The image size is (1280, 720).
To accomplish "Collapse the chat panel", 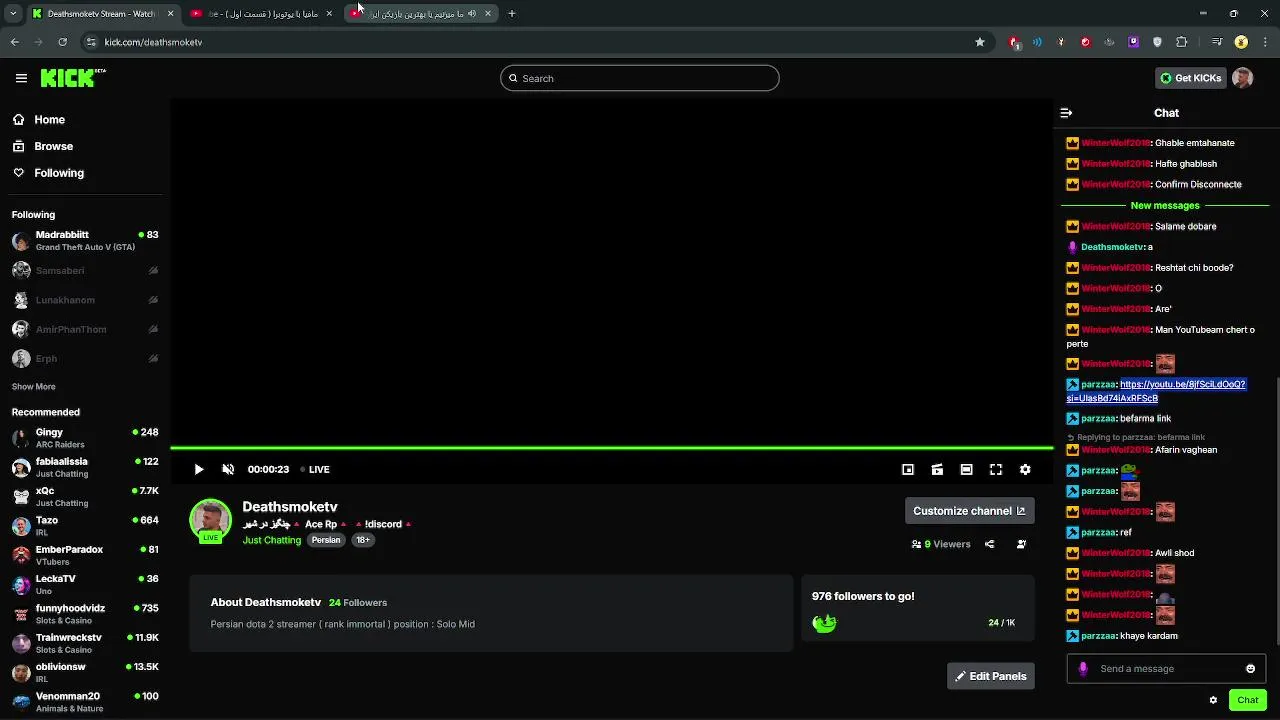I will pos(1066,113).
